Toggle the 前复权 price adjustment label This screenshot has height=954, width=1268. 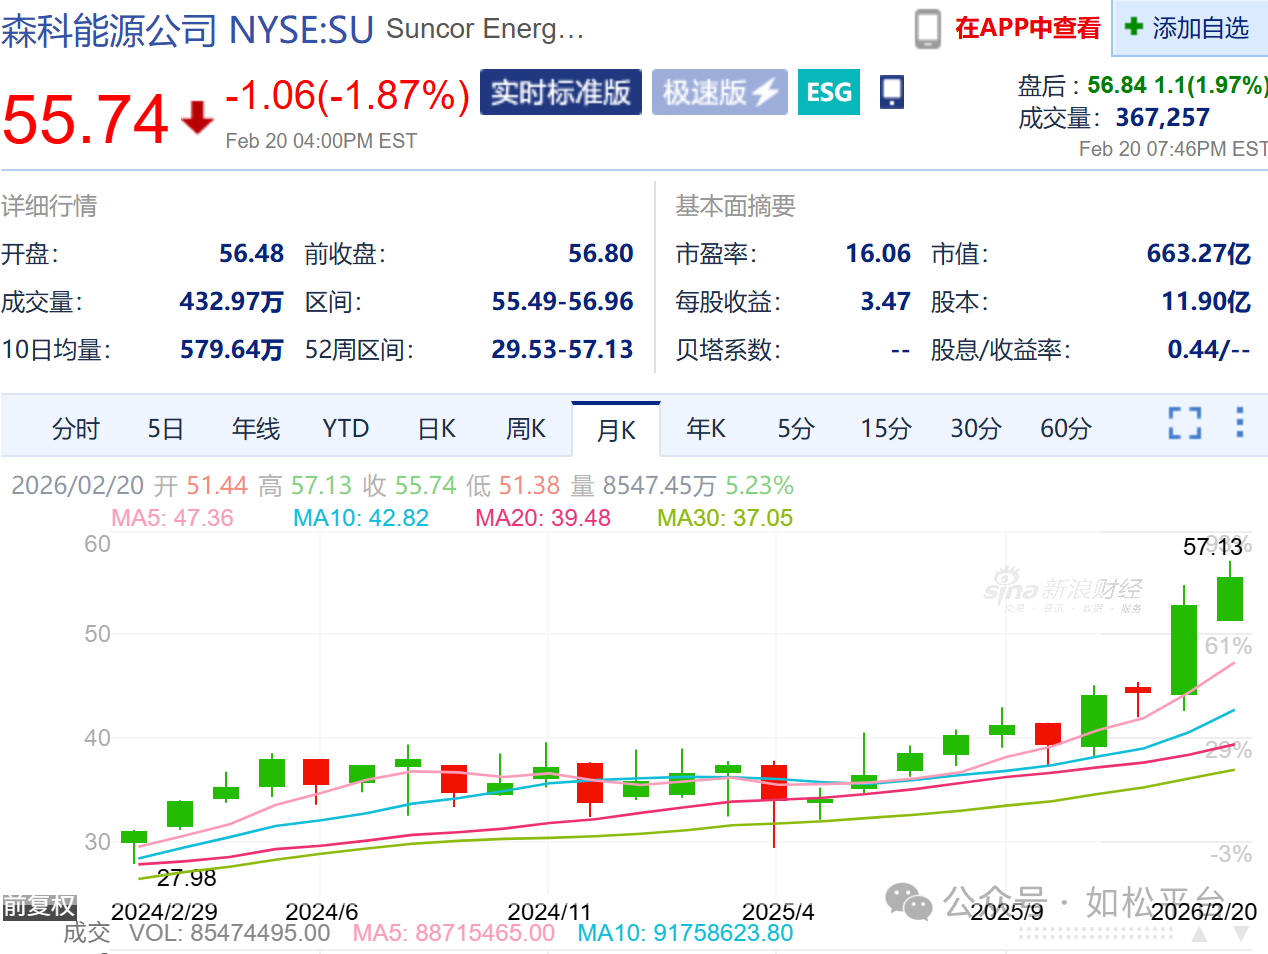point(39,906)
